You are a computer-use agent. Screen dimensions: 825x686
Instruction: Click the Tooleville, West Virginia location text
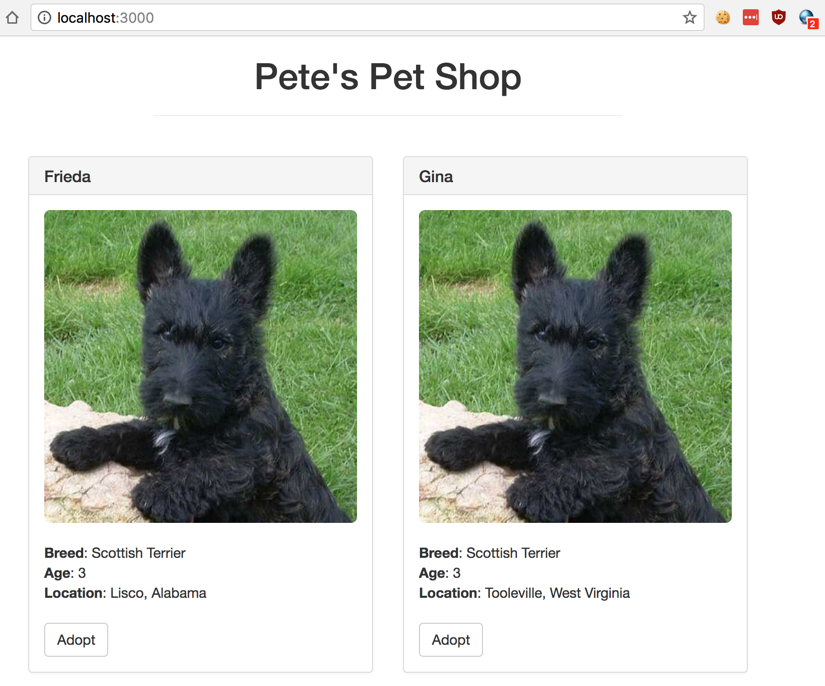[557, 593]
